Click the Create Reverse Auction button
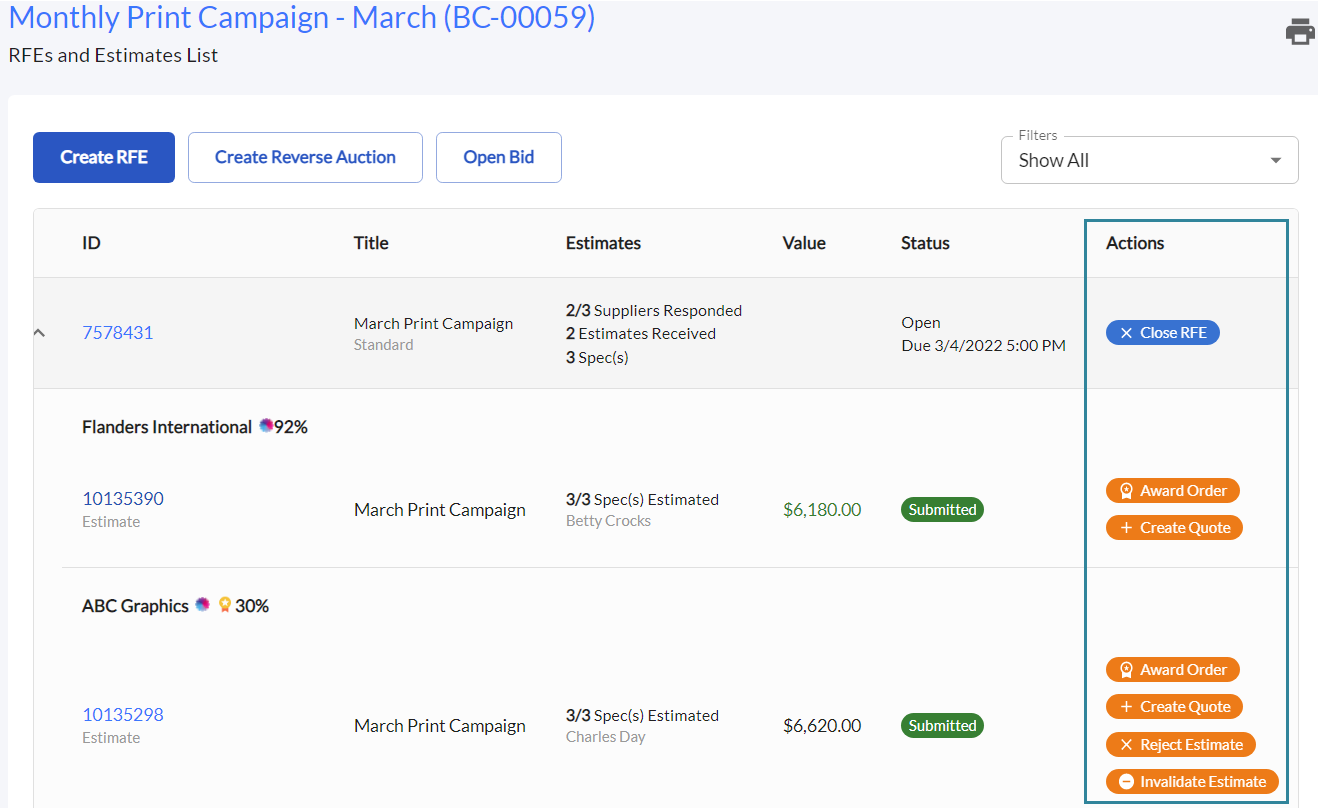This screenshot has width=1318, height=808. [x=305, y=157]
